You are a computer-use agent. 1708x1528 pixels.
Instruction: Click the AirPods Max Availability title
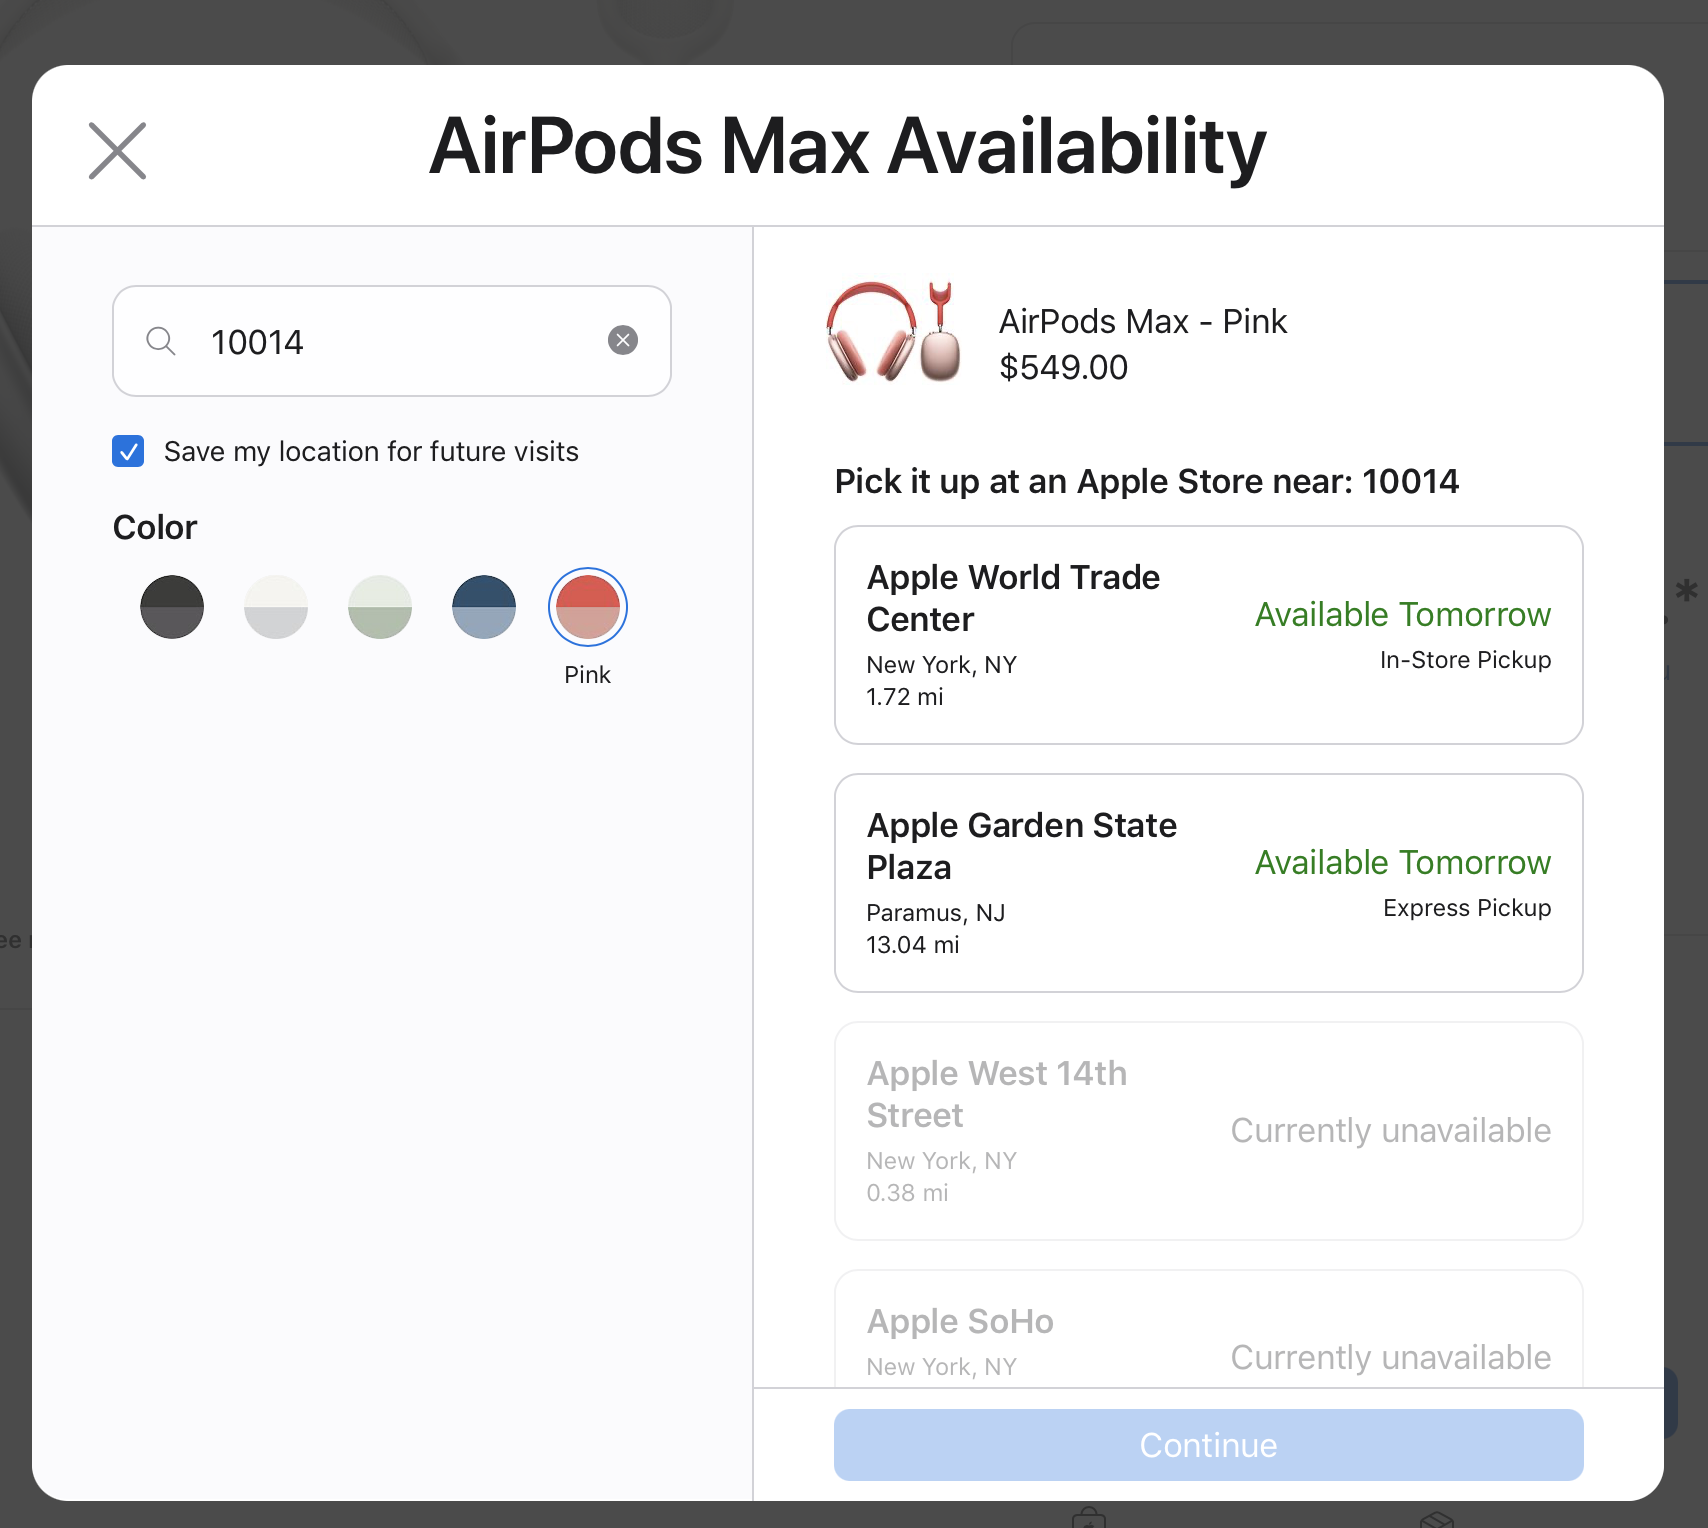(x=848, y=147)
